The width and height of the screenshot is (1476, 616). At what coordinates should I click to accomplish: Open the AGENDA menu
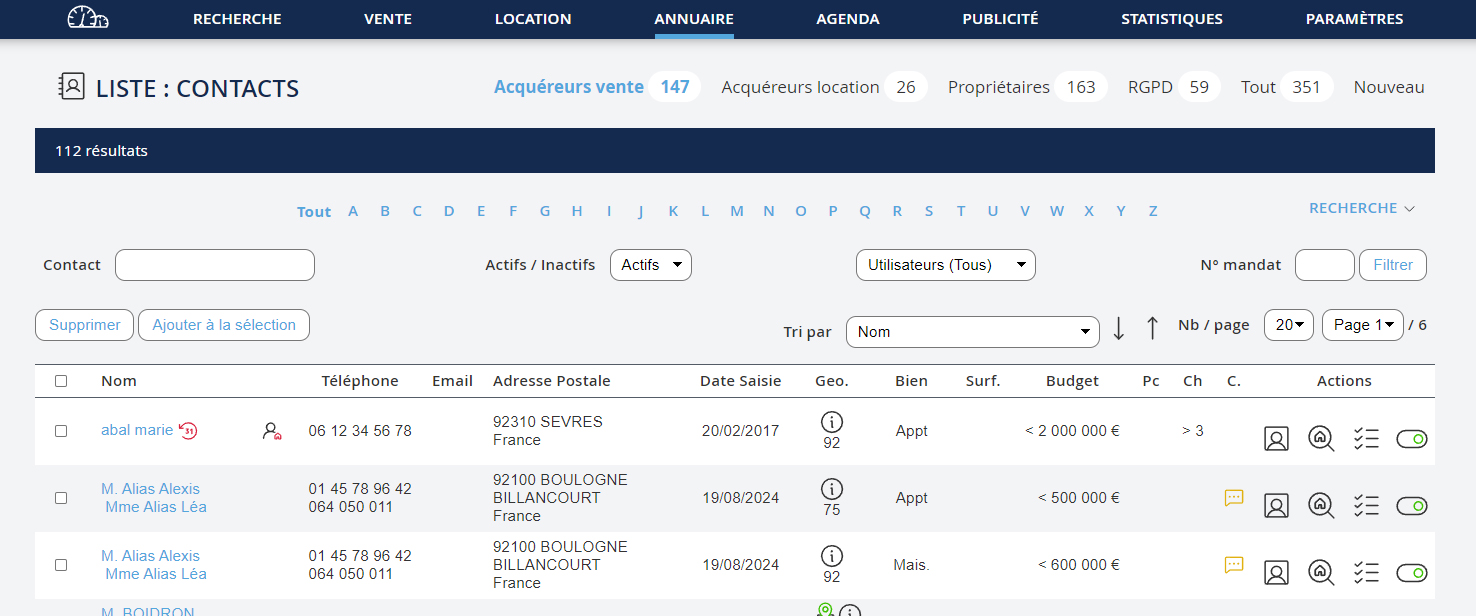847,19
